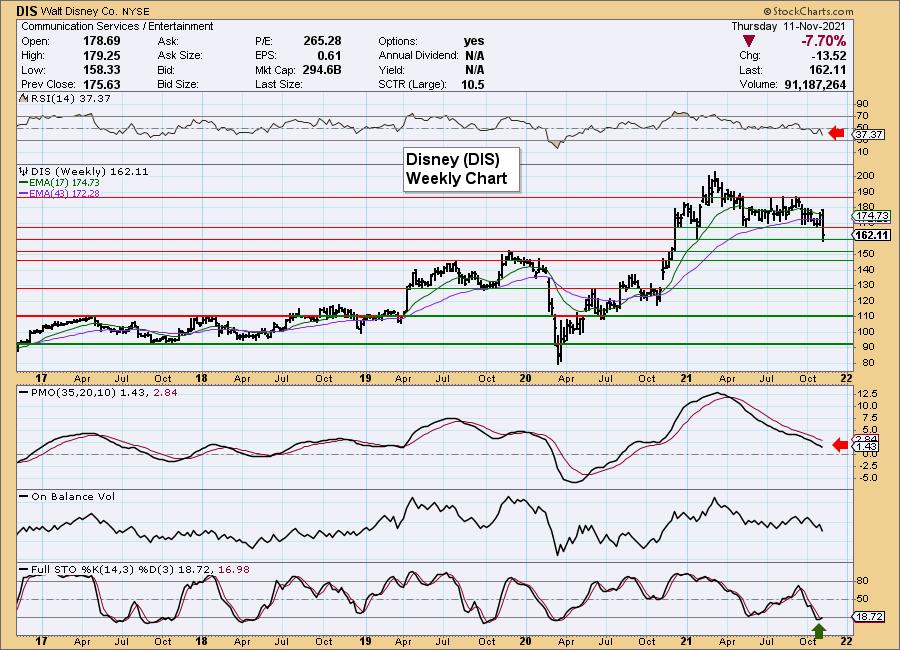Click the area-chart icon beside RSI(14)

[x=25, y=98]
